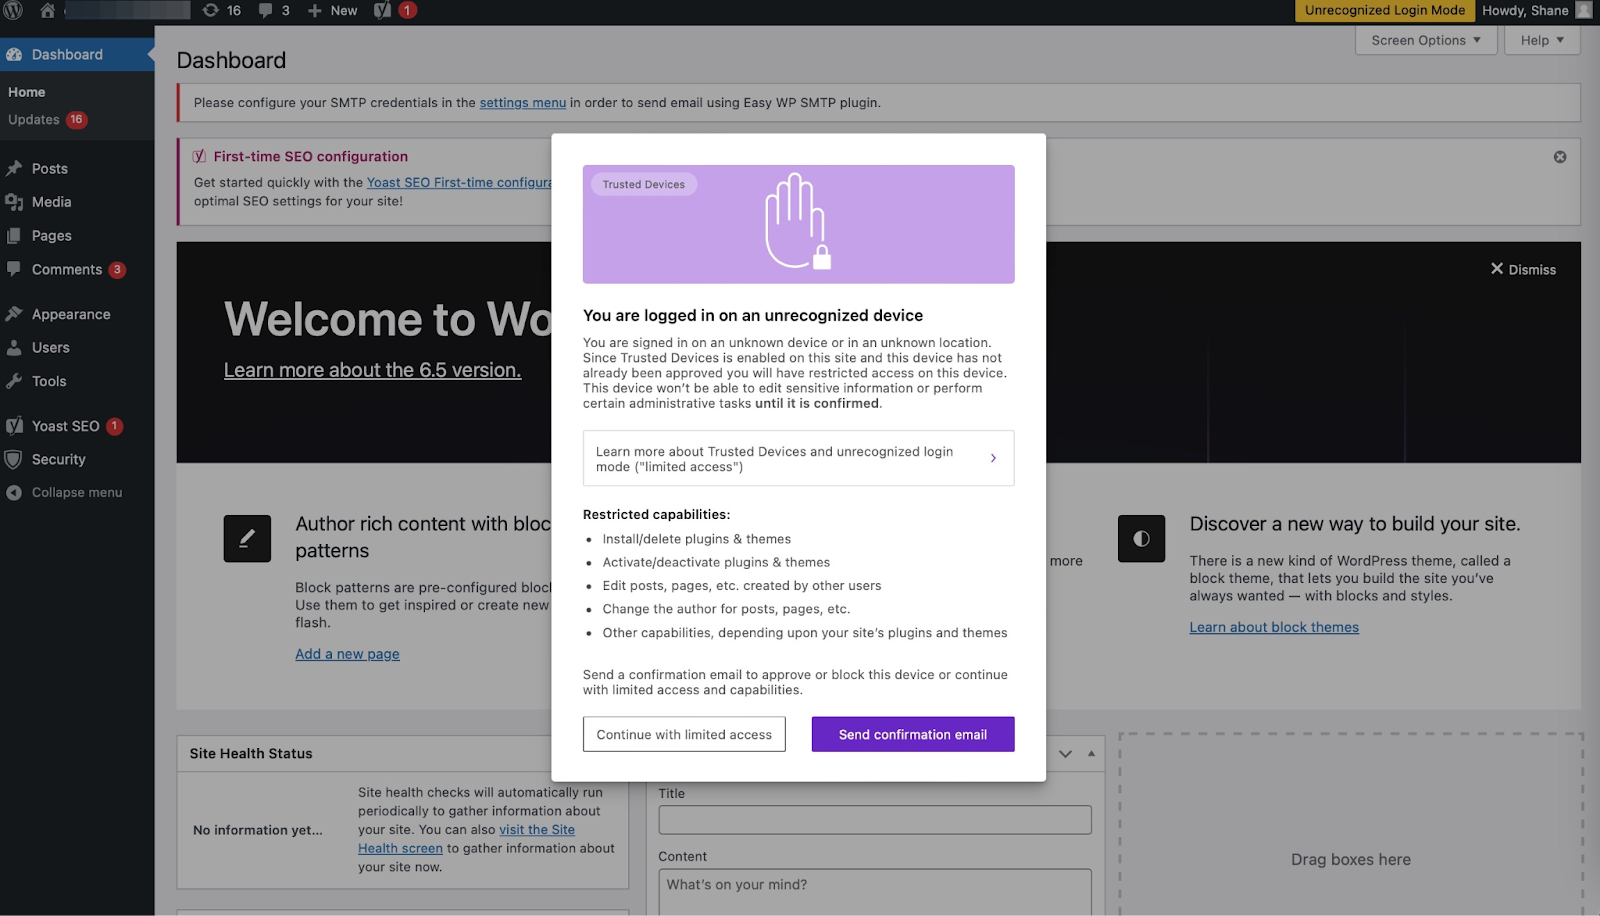Dismiss the First-time SEO configuration notice

coord(1559,157)
